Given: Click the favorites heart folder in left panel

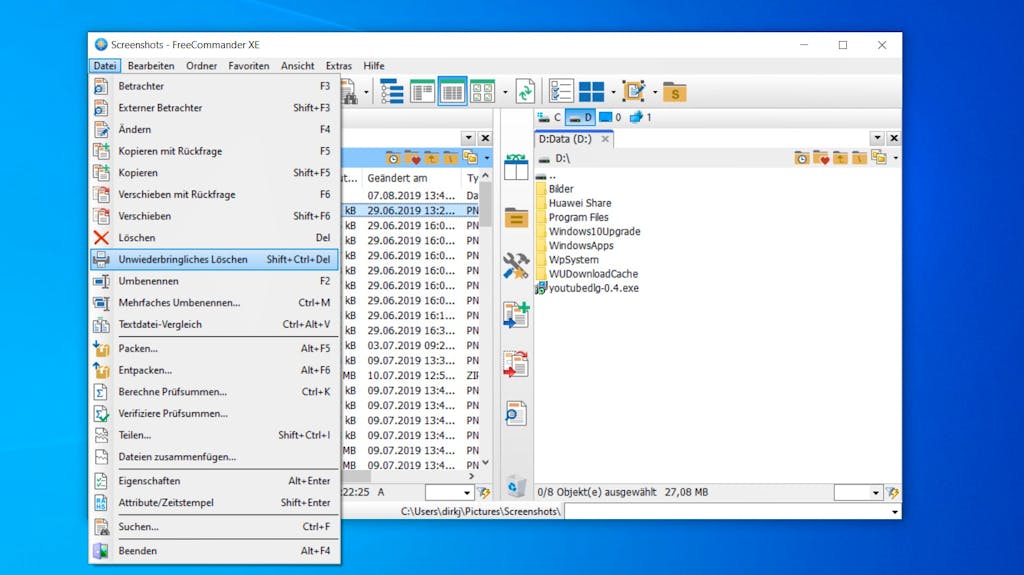Looking at the screenshot, I should click(412, 158).
